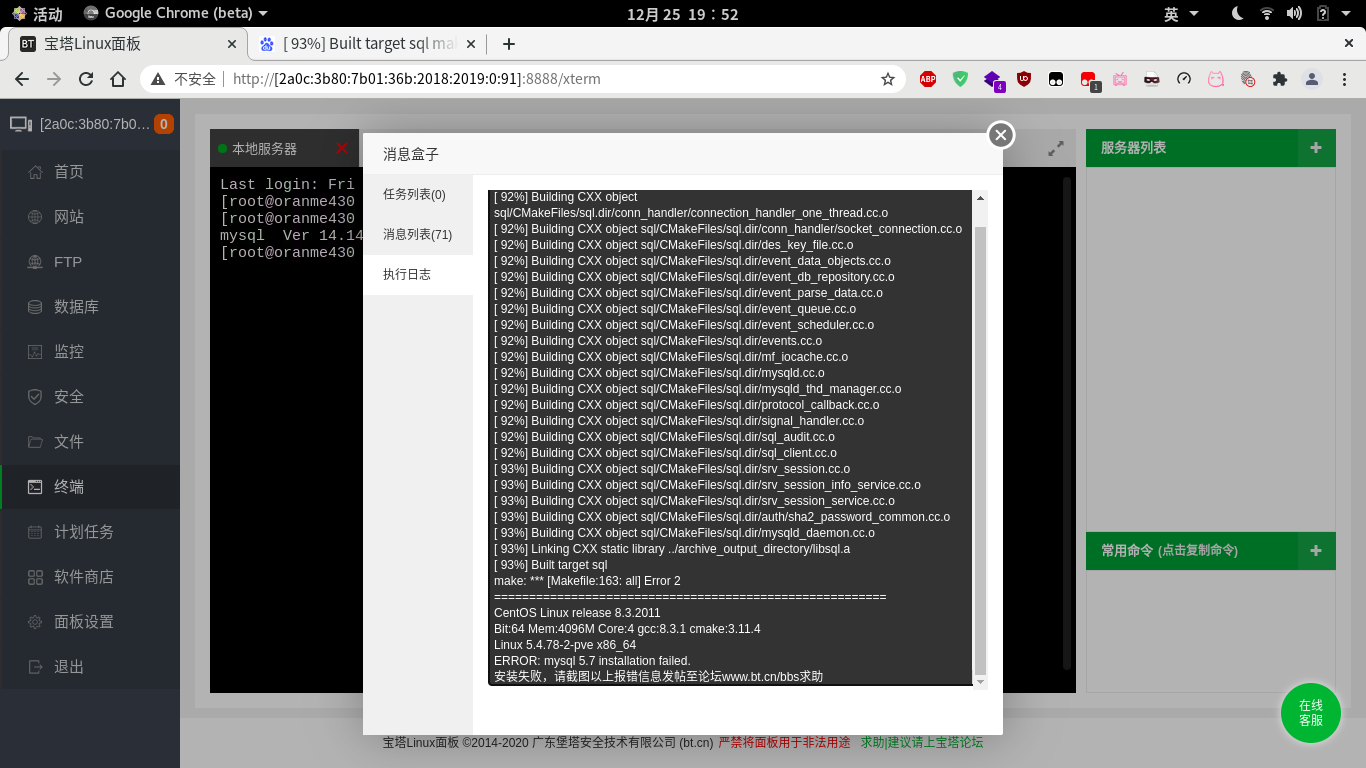Open the 文件 files sidebar item
This screenshot has width=1366, height=768.
coord(90,442)
